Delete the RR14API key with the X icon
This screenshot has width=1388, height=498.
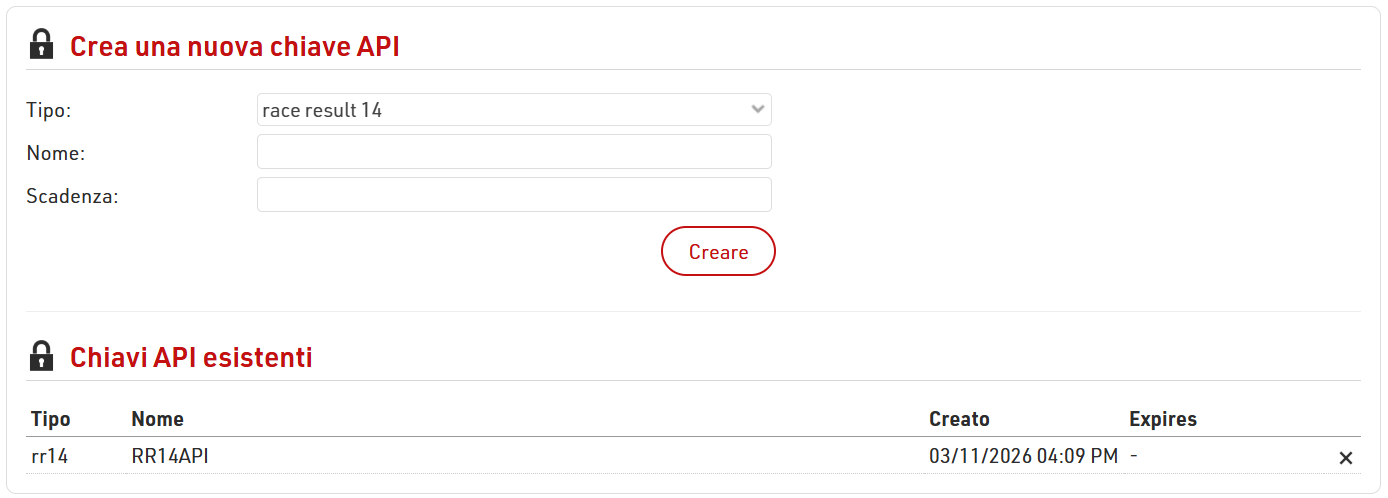click(1345, 458)
